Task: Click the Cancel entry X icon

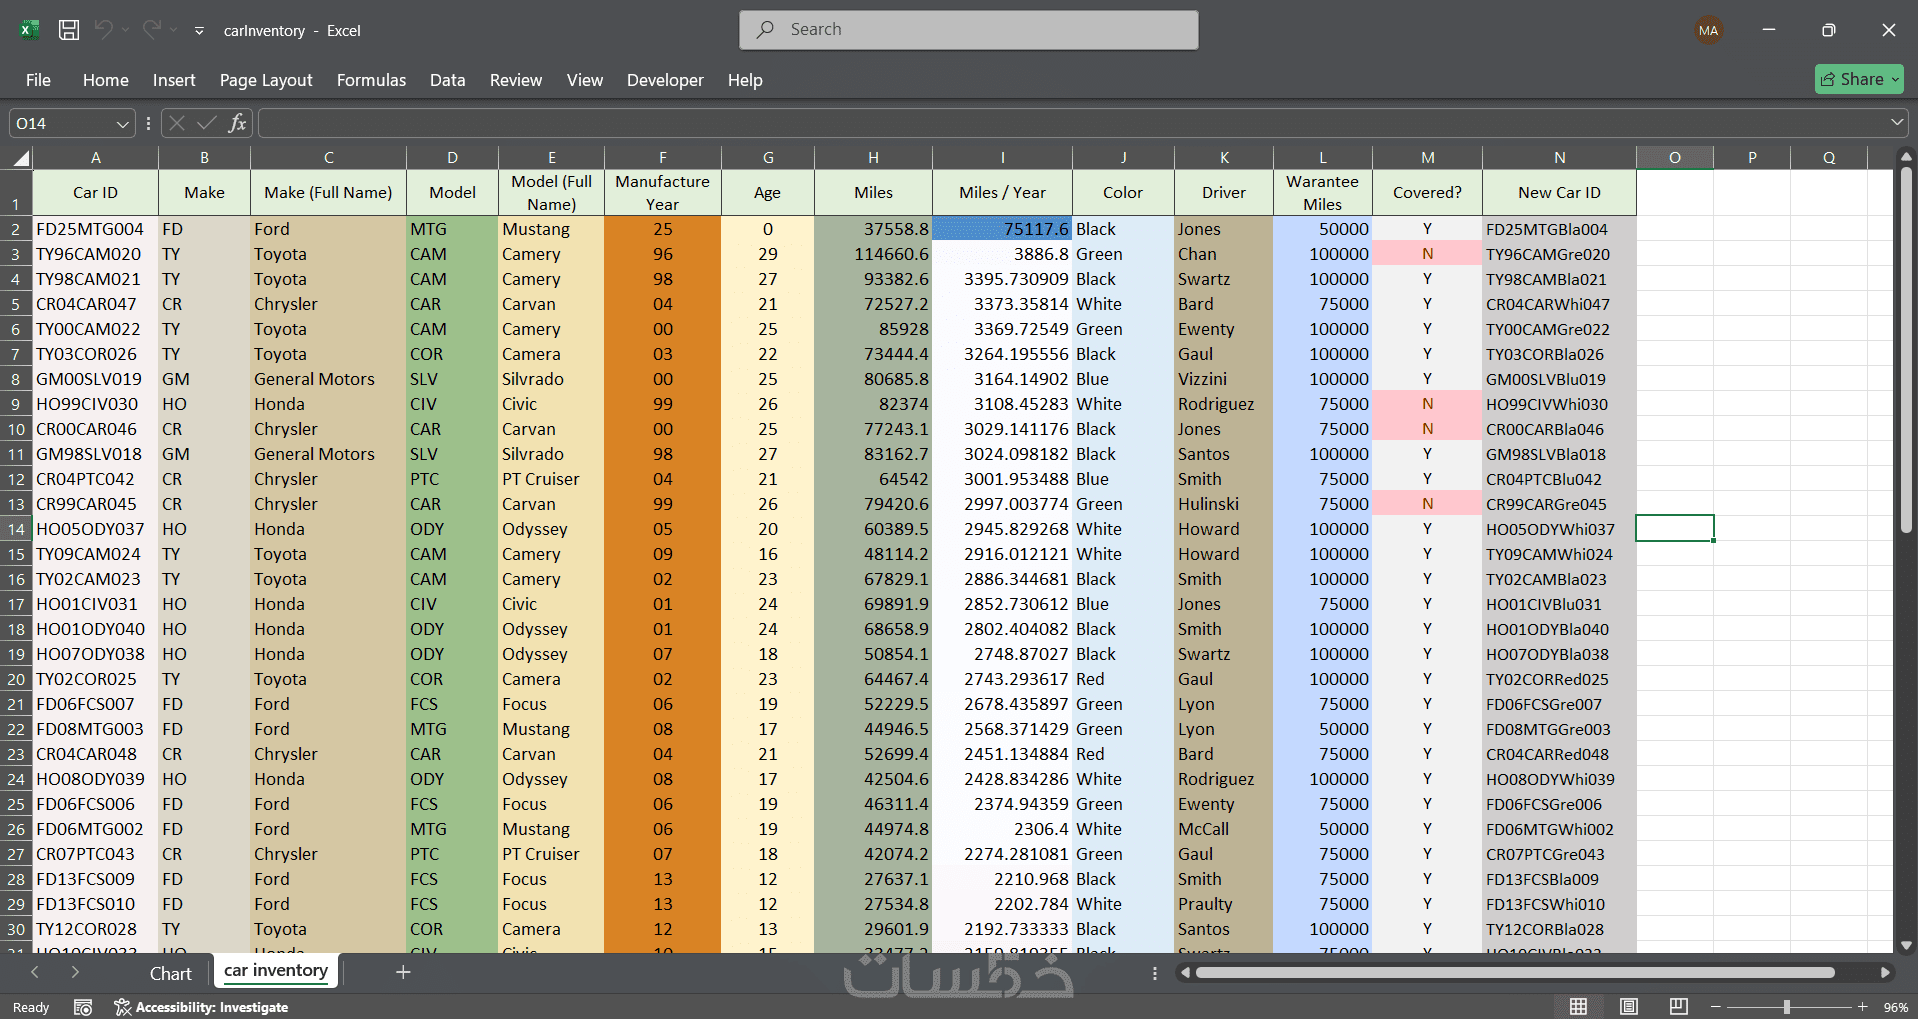Action: pos(177,123)
